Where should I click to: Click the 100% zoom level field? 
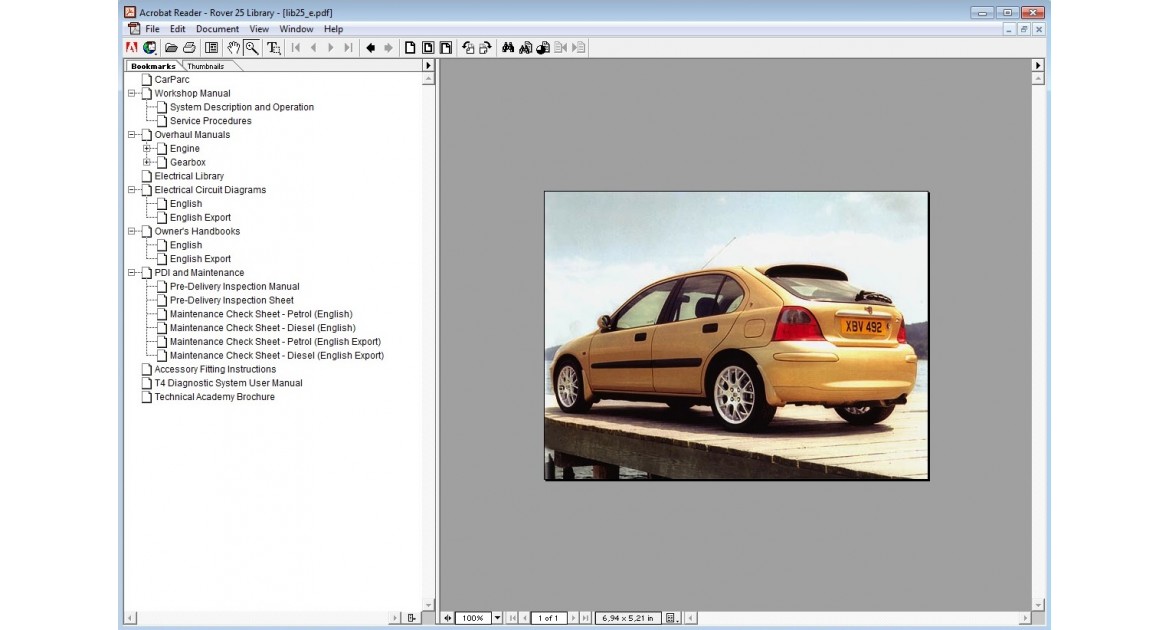(x=472, y=618)
